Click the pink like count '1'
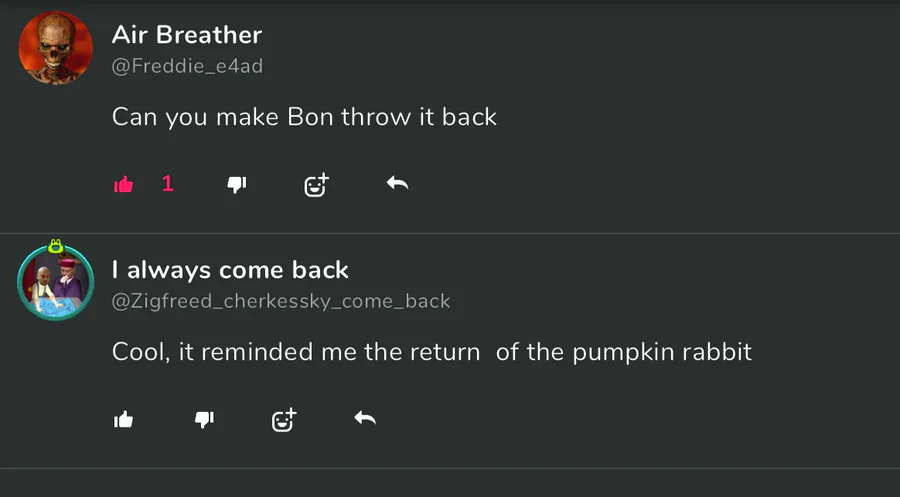The width and height of the screenshot is (900, 497). point(168,184)
